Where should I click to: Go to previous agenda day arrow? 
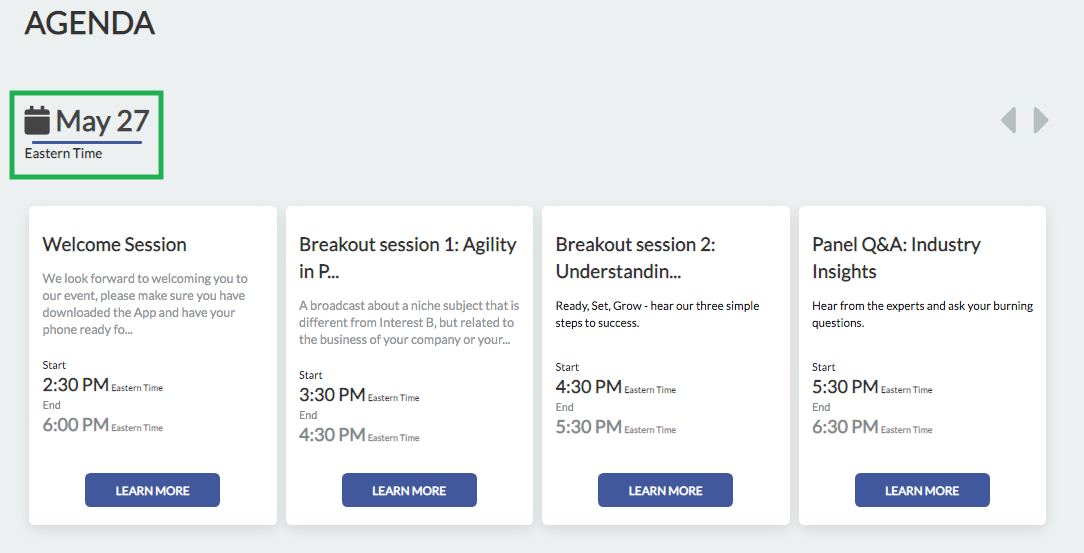tap(1009, 120)
